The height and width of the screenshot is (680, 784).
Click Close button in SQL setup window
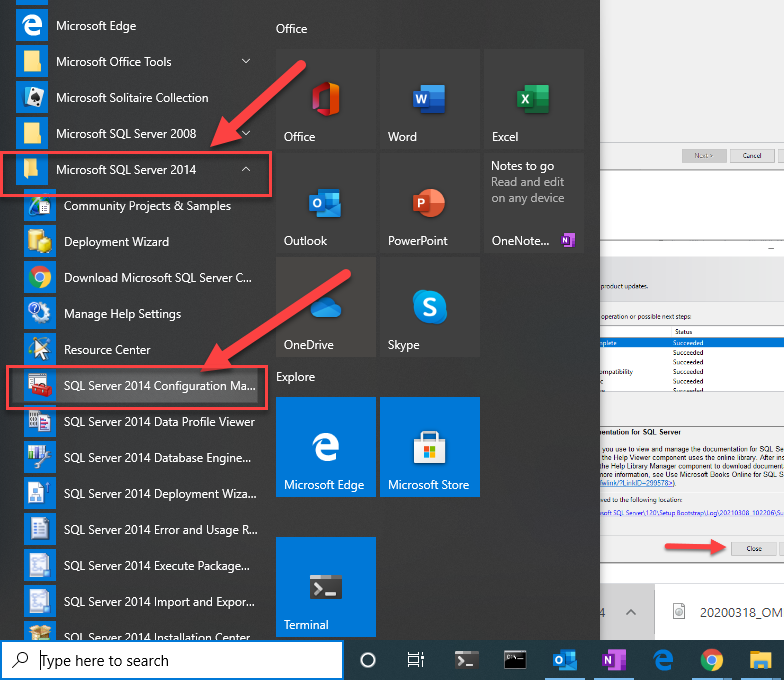pyautogui.click(x=754, y=548)
